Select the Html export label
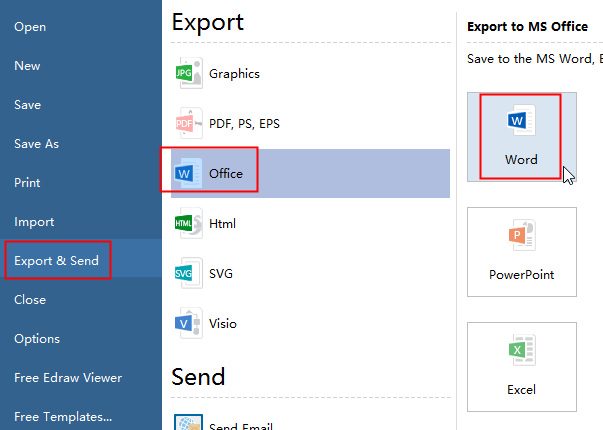The width and height of the screenshot is (603, 430). point(222,223)
